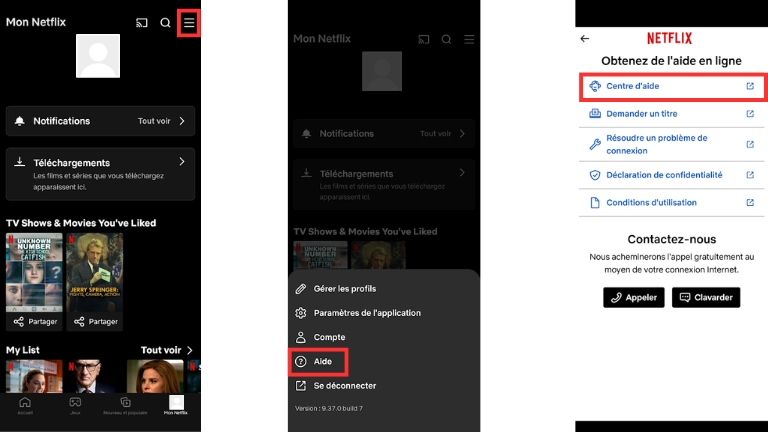Open Paramètres de l'application
768x432 pixels.
(364, 313)
